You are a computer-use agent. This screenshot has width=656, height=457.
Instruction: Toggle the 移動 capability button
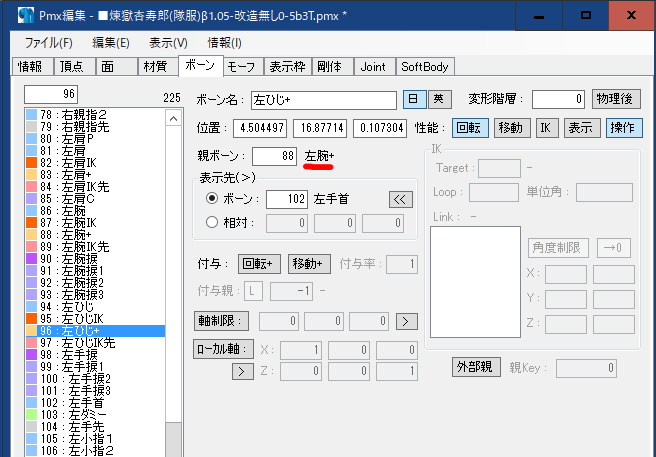[512, 128]
